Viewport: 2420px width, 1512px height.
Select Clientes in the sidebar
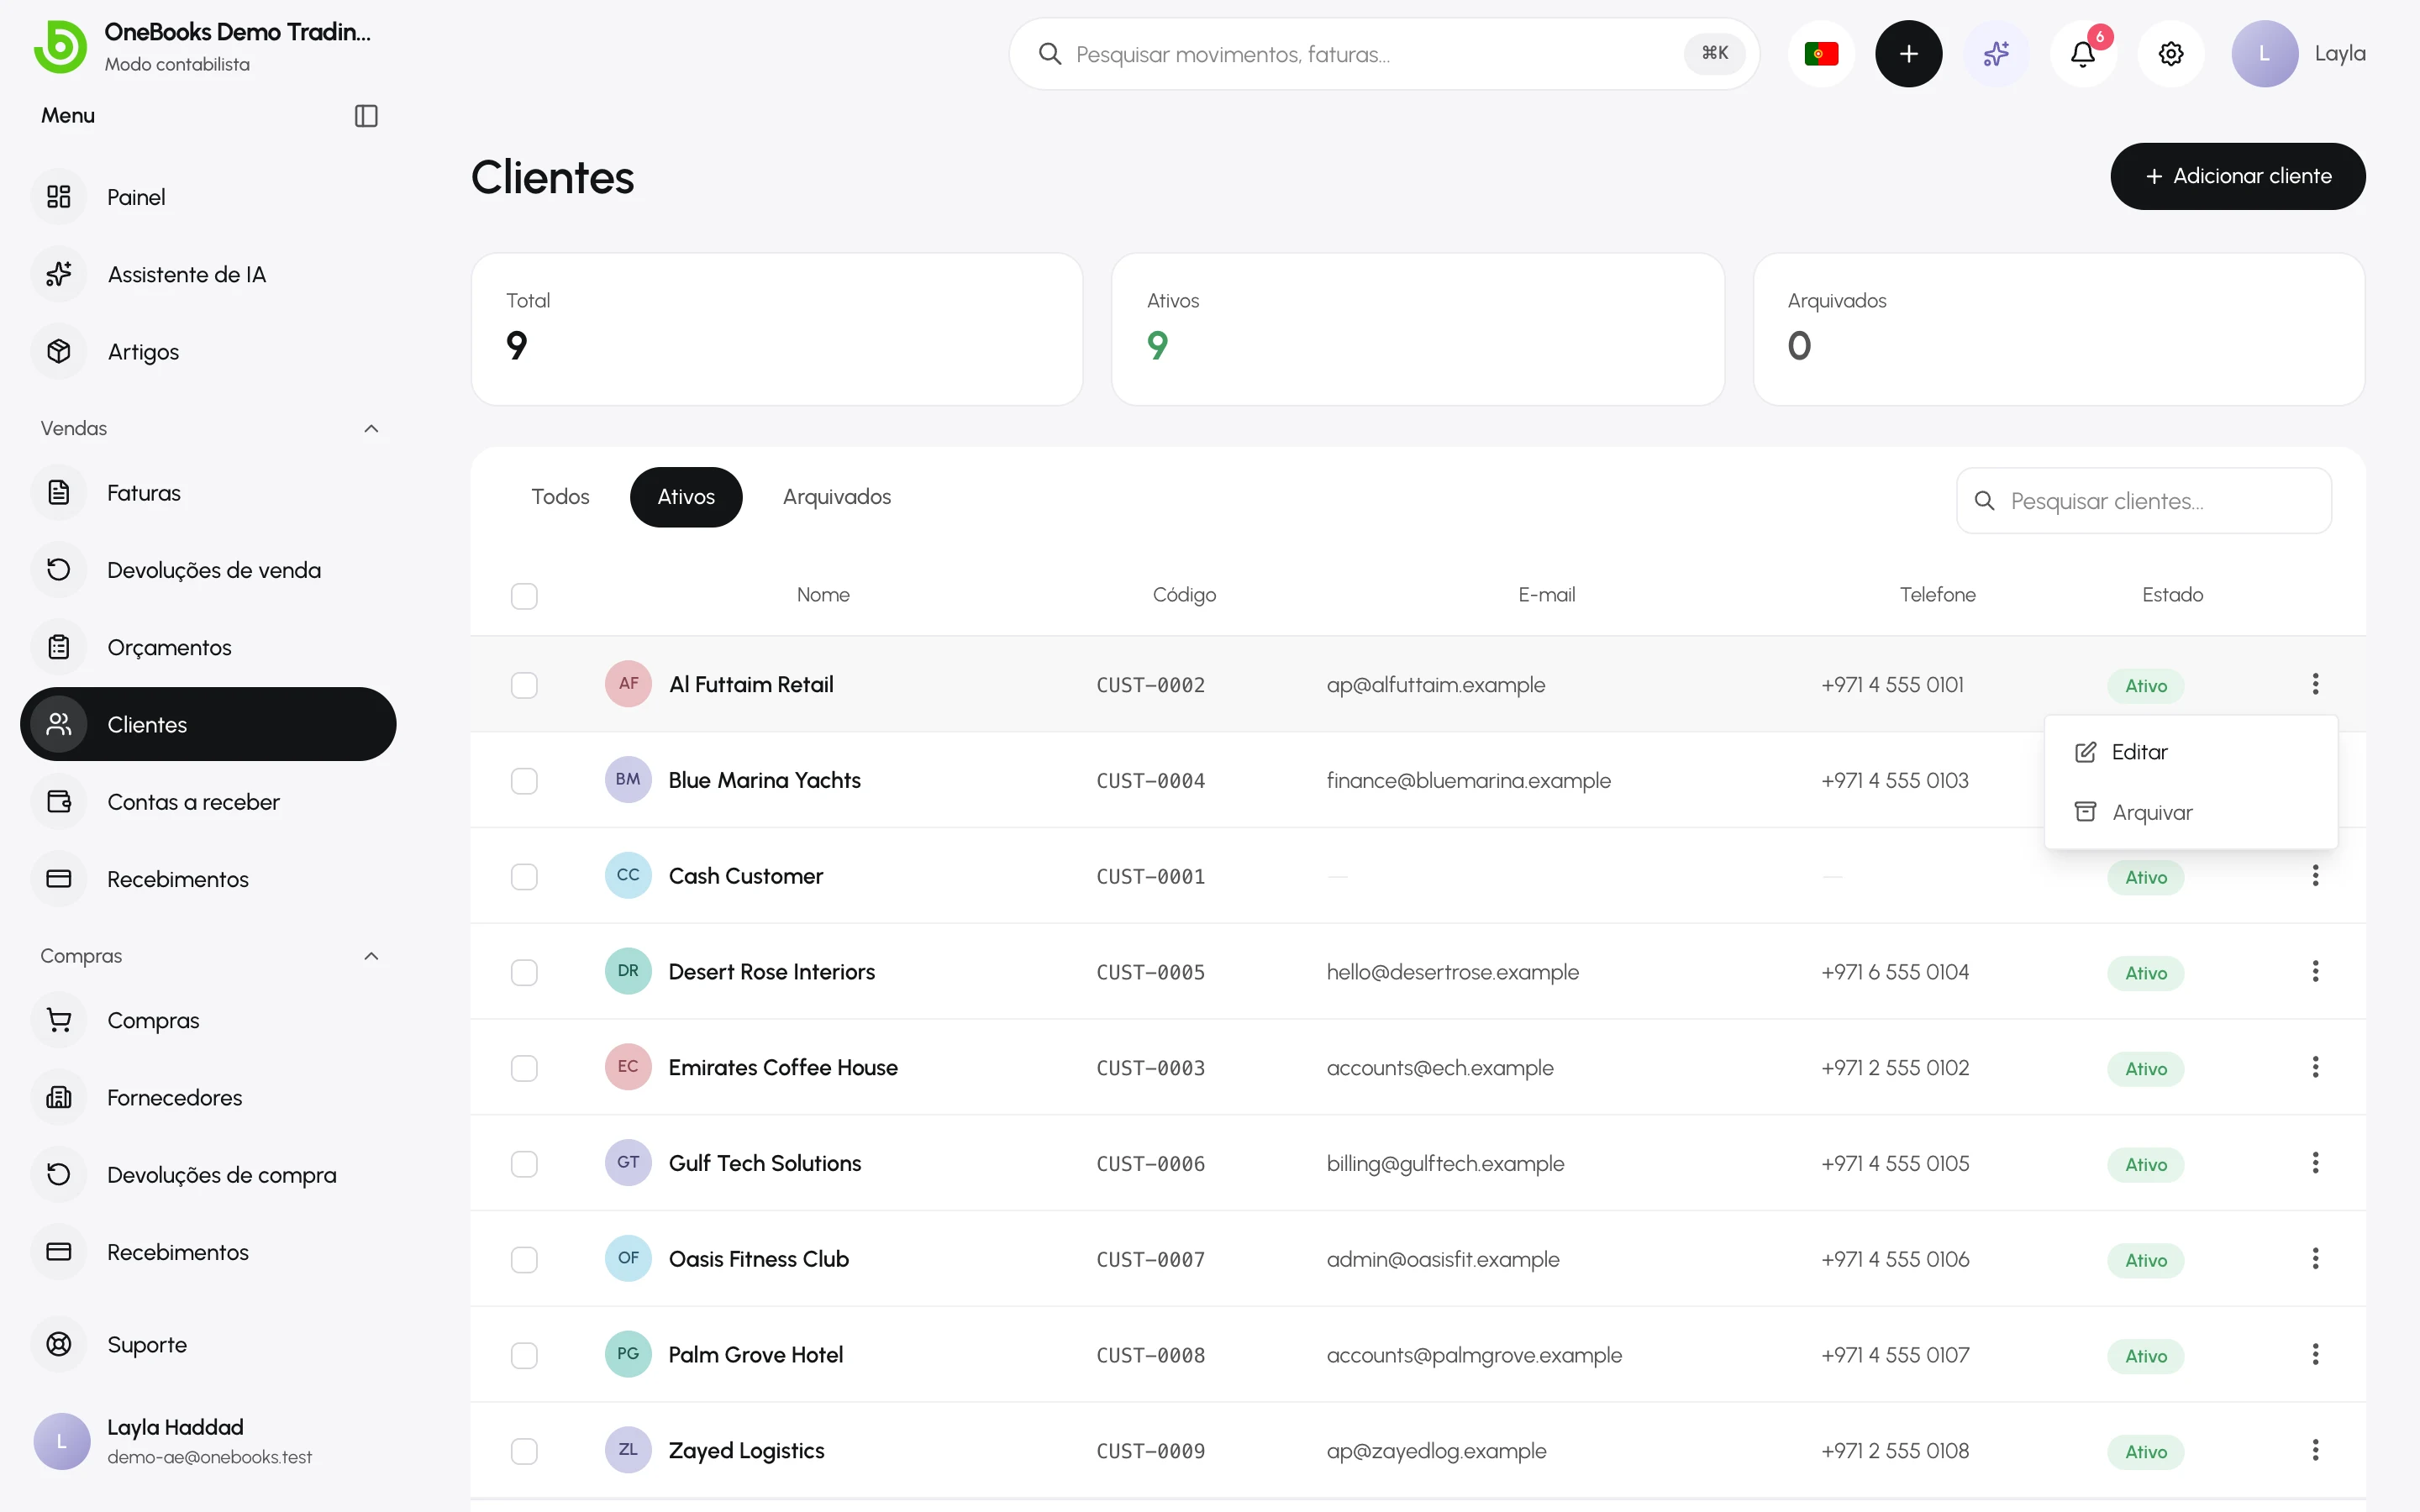pos(208,724)
